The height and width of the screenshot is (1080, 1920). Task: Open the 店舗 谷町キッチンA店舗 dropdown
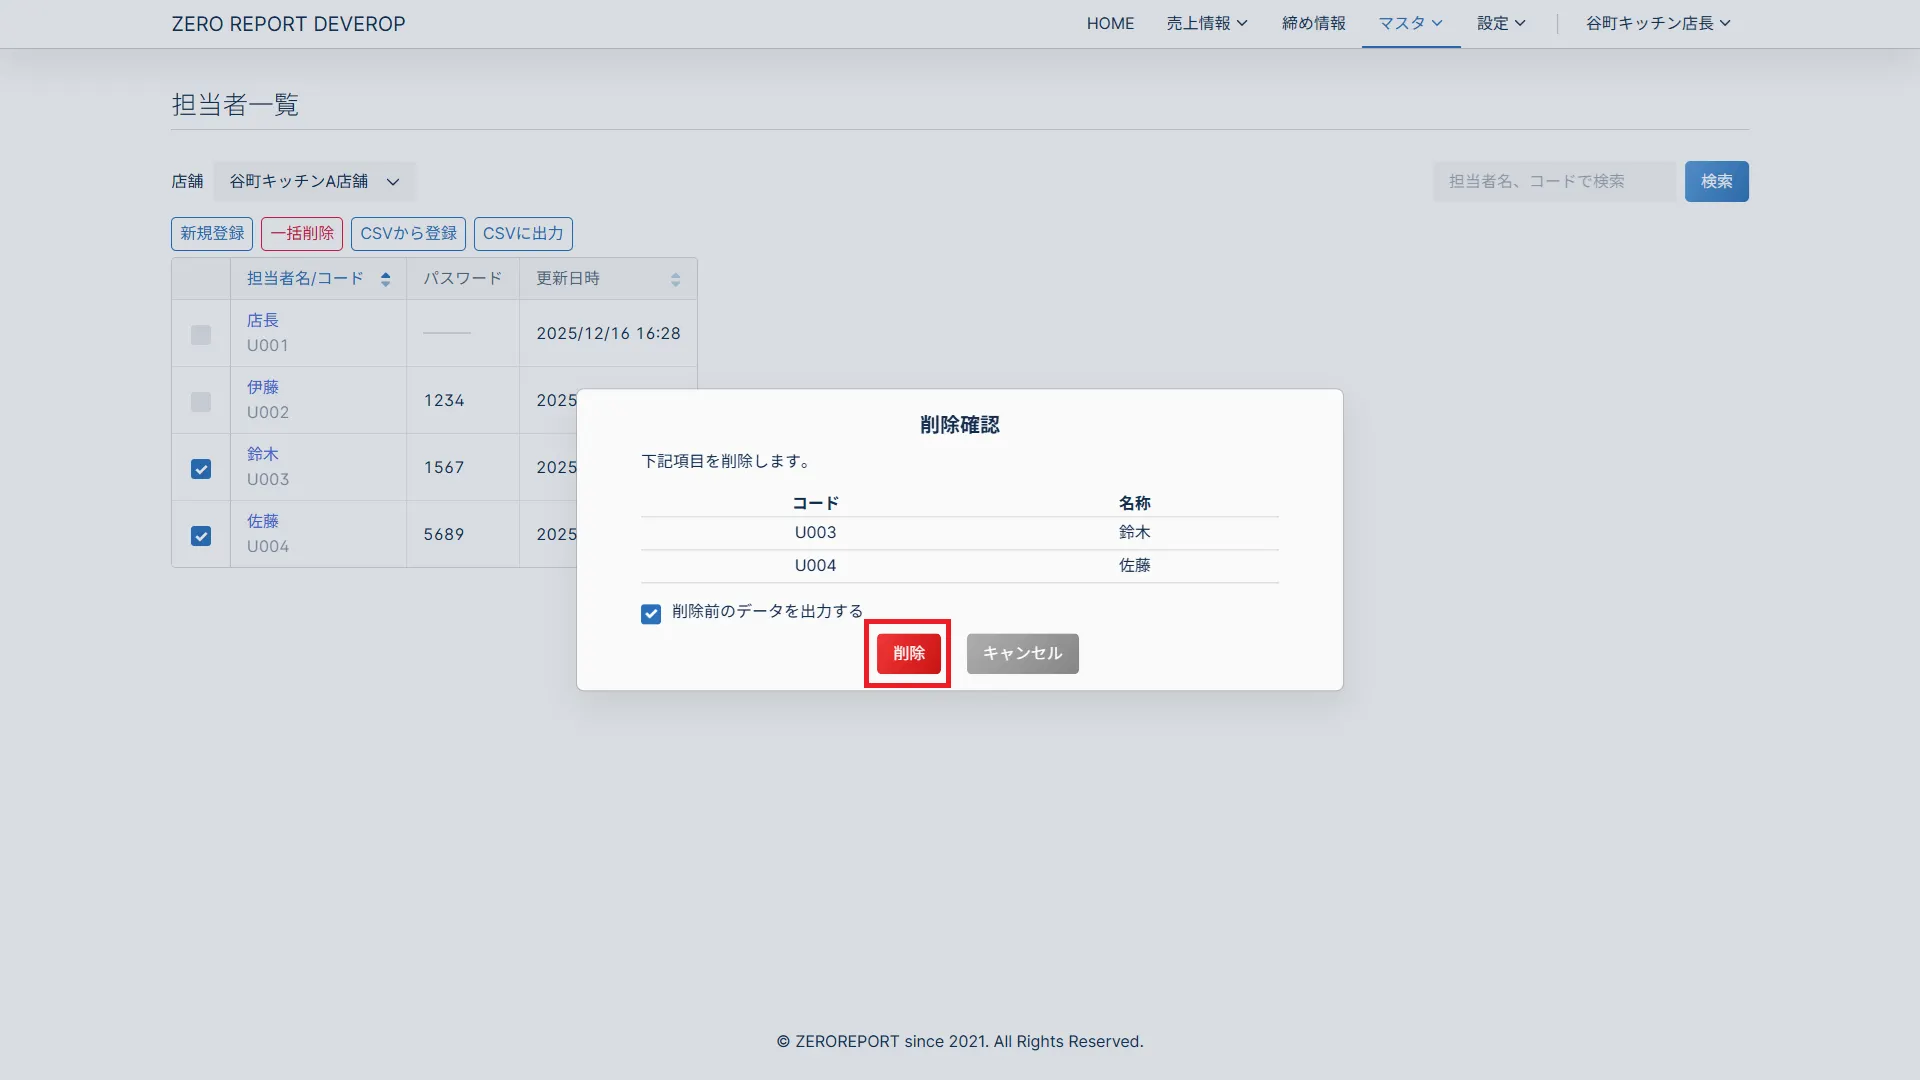[314, 182]
